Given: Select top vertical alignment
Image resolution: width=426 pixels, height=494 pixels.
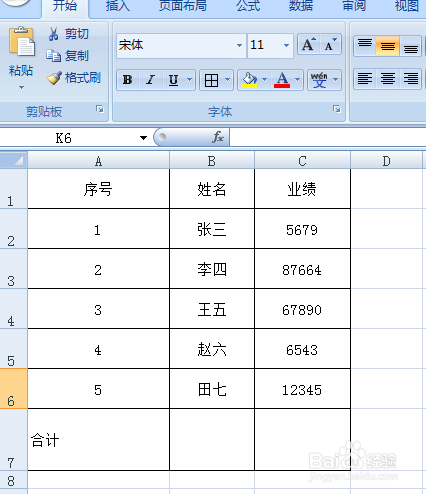Looking at the screenshot, I should coord(365,45).
